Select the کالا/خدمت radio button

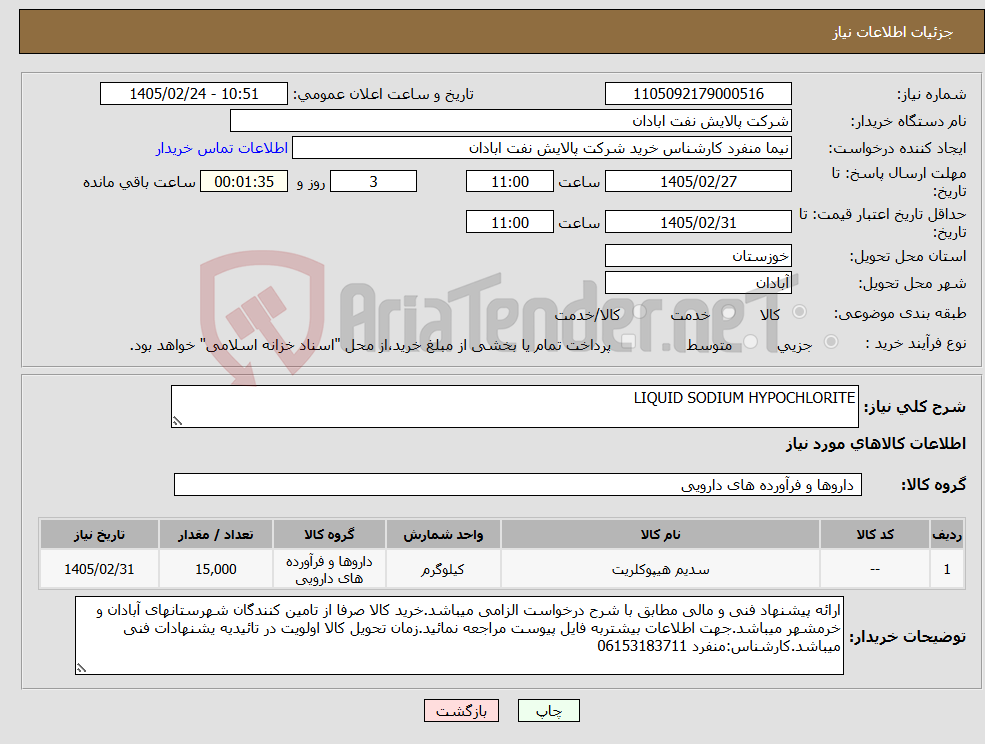[x=639, y=312]
